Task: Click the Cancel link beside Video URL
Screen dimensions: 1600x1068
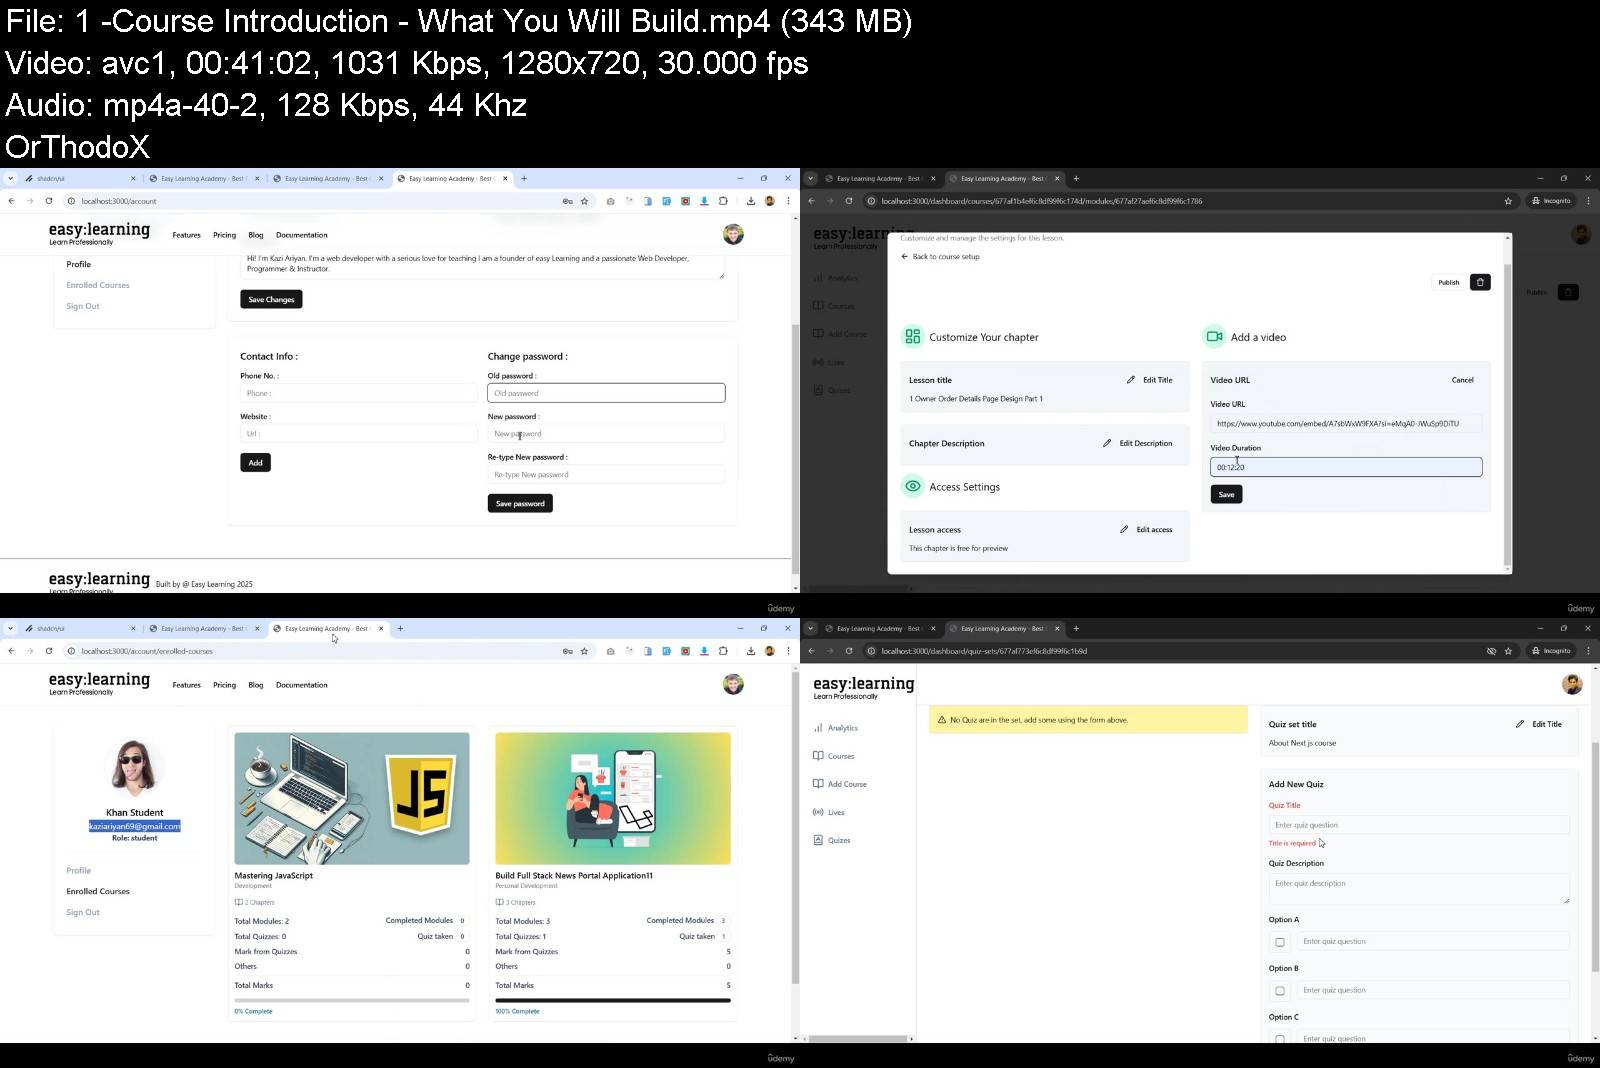Action: (x=1462, y=380)
